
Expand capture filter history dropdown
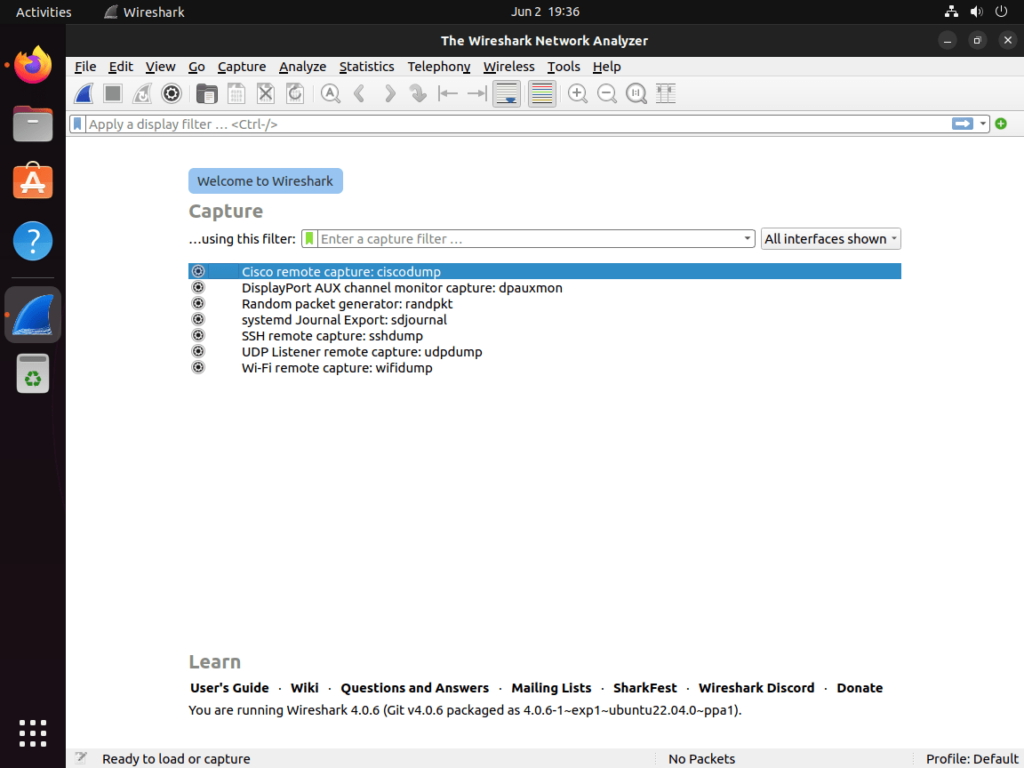(747, 238)
